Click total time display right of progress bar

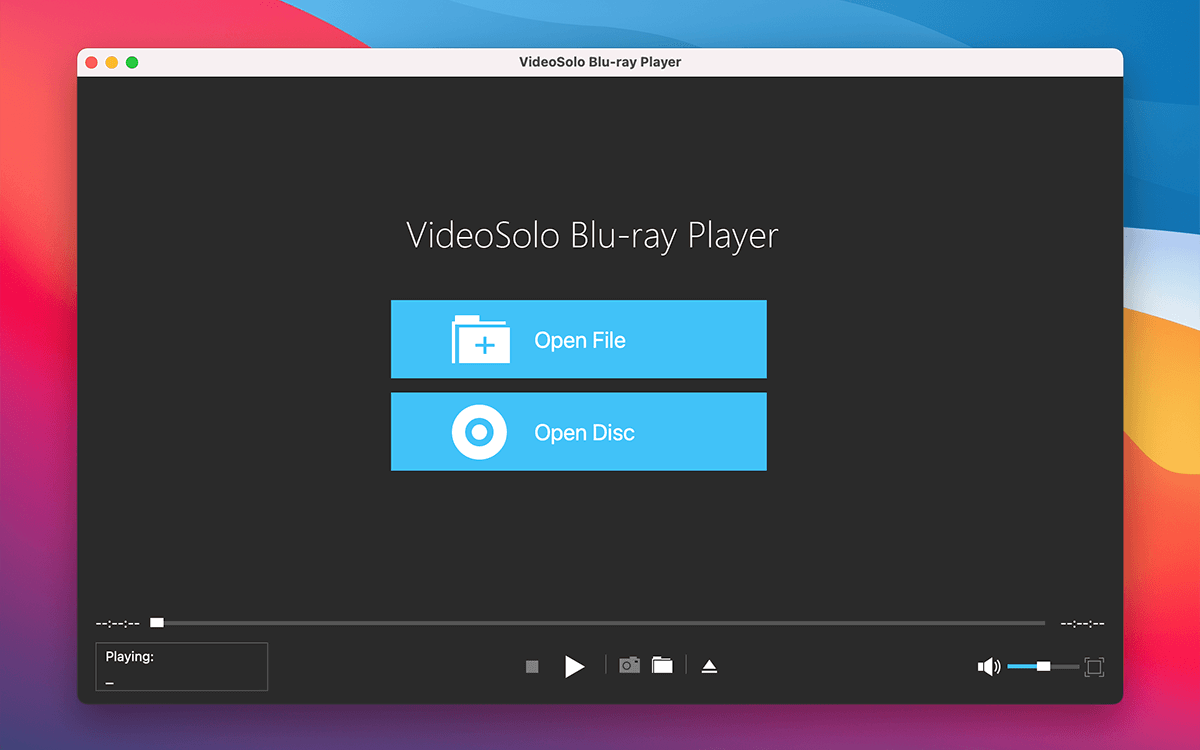pyautogui.click(x=1082, y=623)
